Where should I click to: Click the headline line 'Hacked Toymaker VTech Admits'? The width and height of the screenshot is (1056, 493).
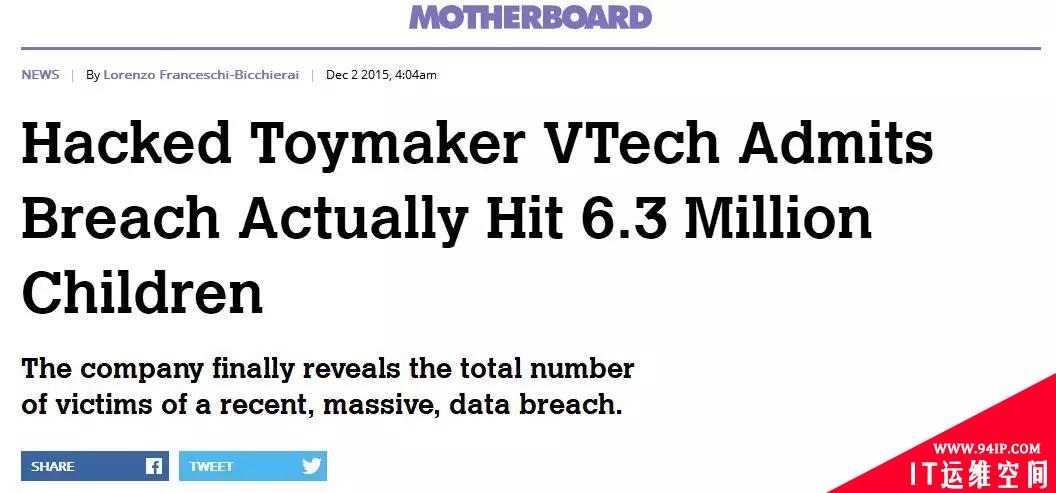coord(477,144)
